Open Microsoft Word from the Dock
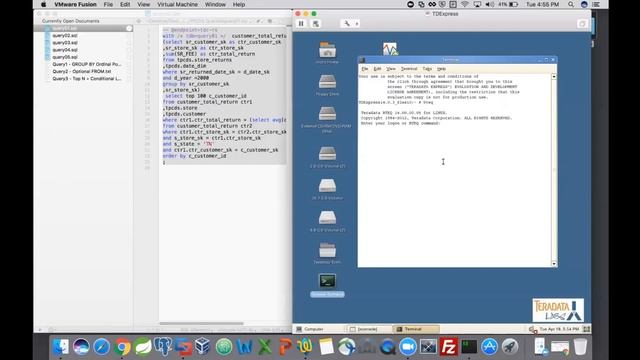 click(244, 347)
